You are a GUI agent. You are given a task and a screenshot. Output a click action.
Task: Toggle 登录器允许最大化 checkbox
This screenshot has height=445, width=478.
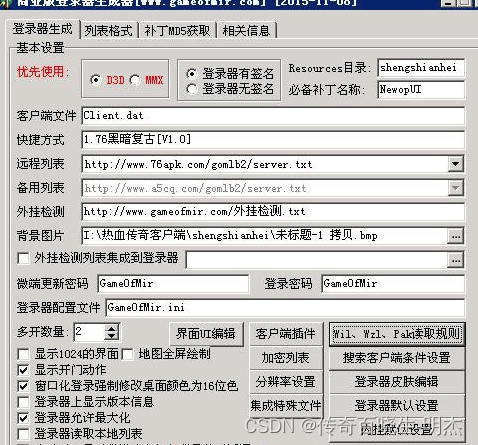23,418
